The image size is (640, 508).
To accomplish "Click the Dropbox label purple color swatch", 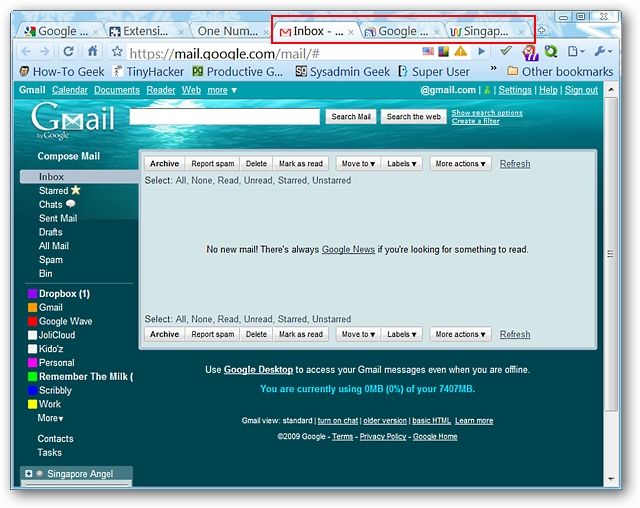I will point(32,294).
